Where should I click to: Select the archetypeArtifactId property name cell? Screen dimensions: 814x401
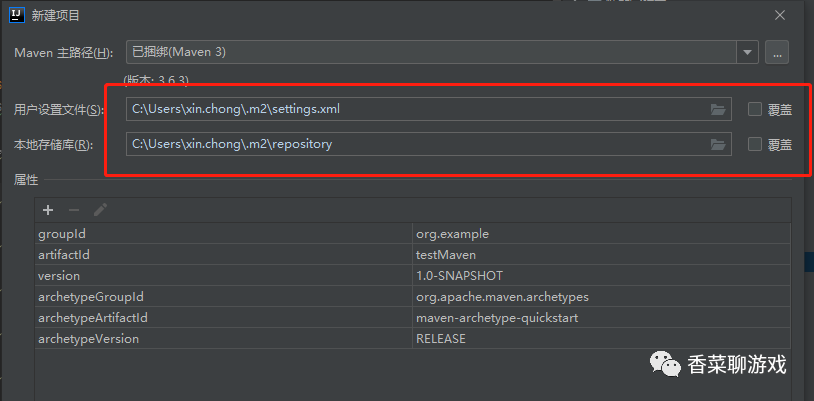tap(224, 317)
